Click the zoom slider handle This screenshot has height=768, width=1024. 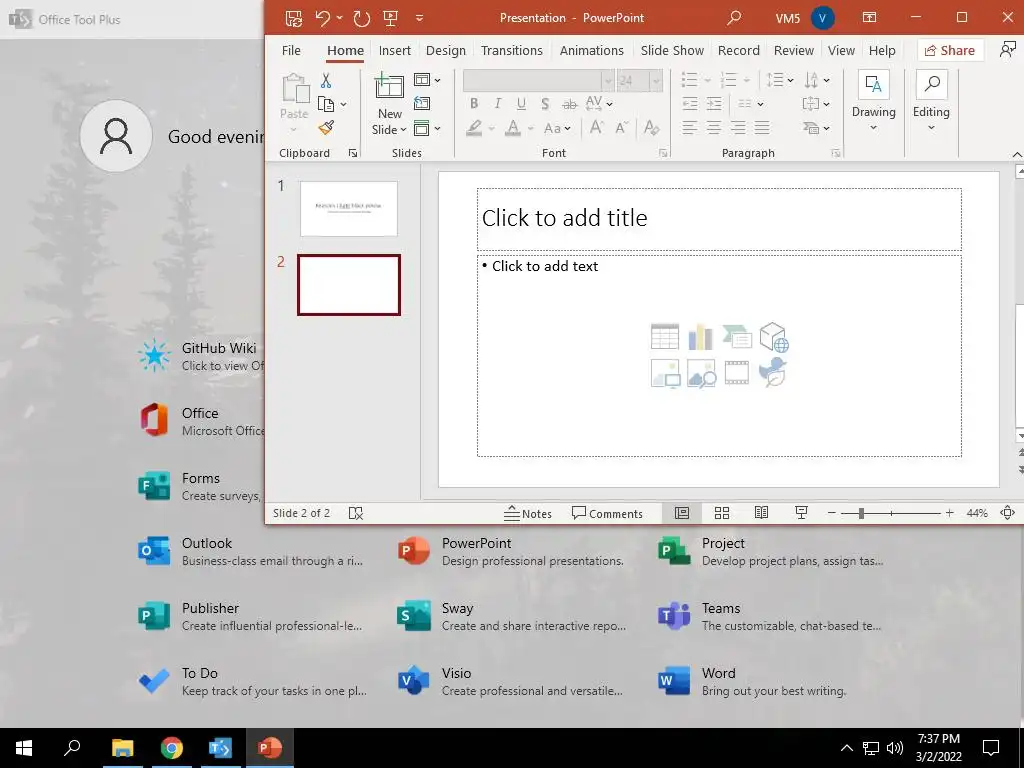click(x=861, y=513)
